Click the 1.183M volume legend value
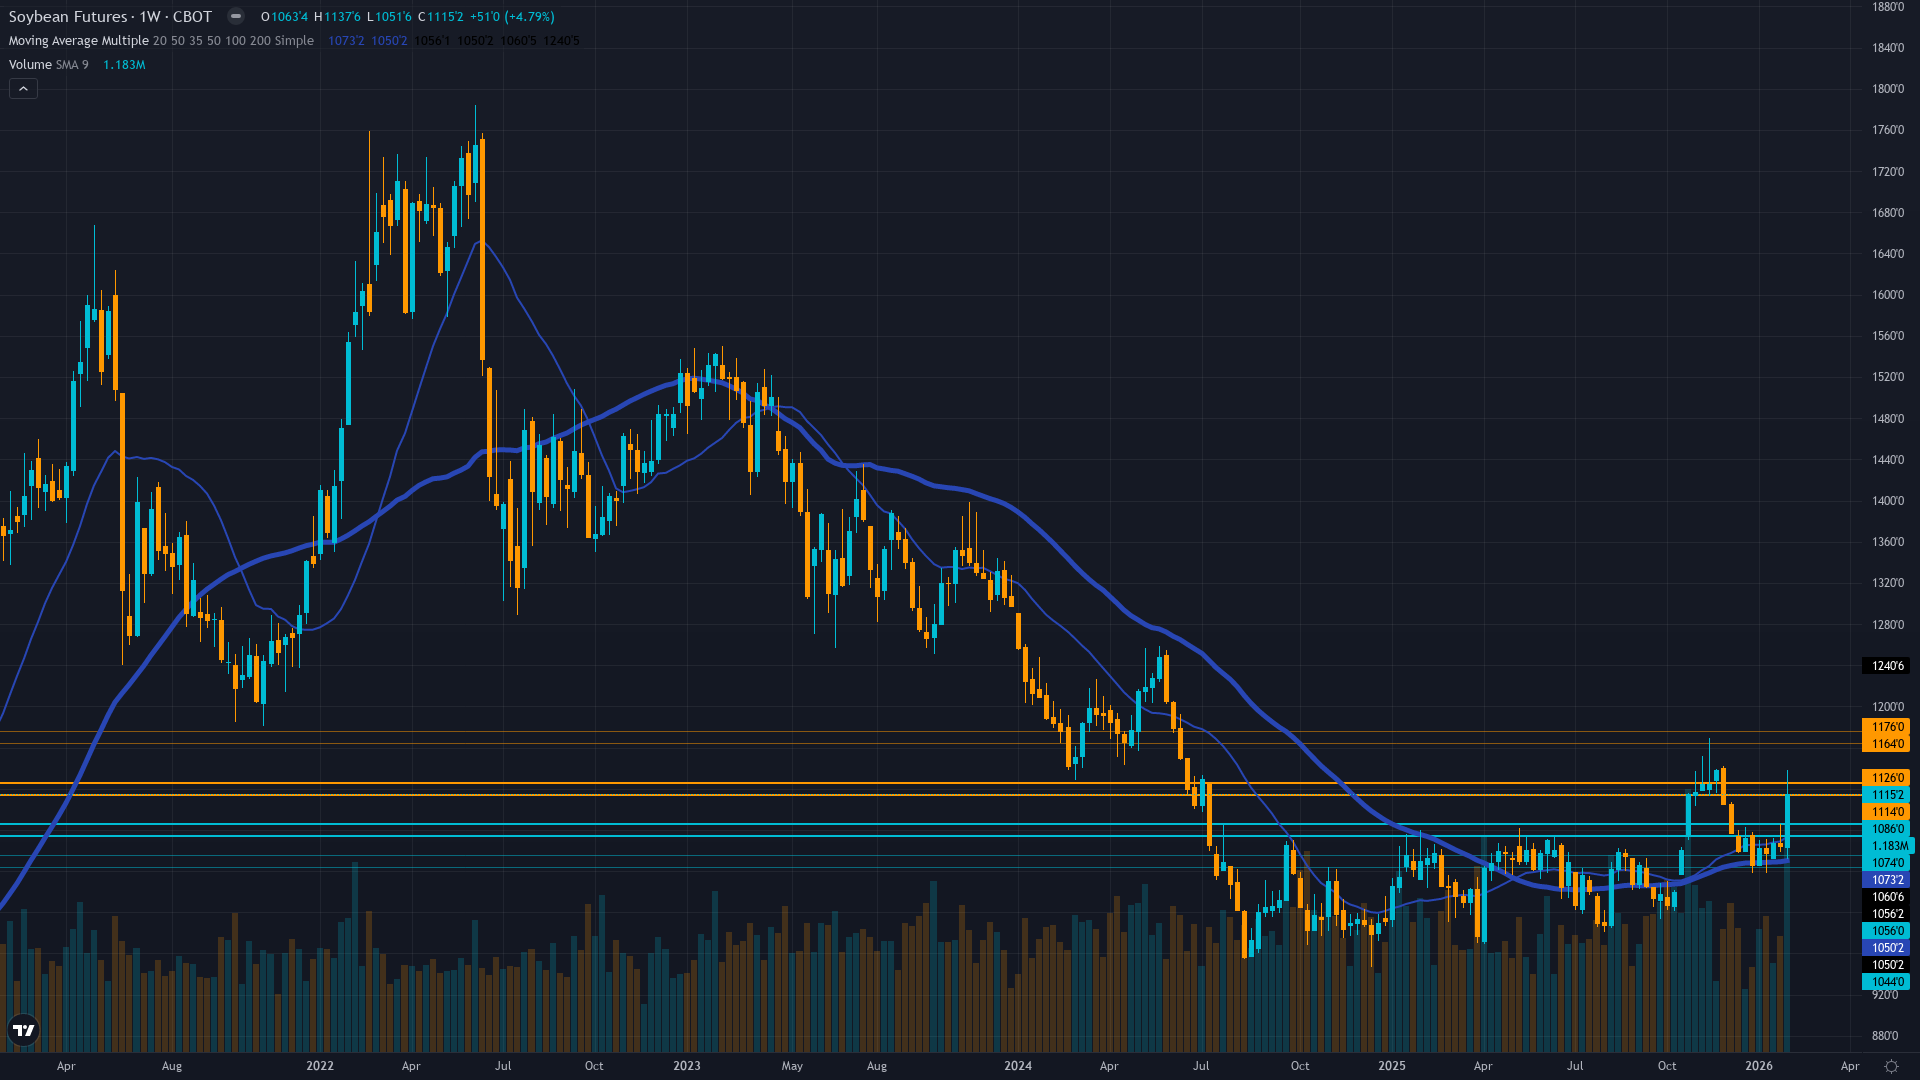Screen dimensions: 1920x1080 click(x=124, y=65)
